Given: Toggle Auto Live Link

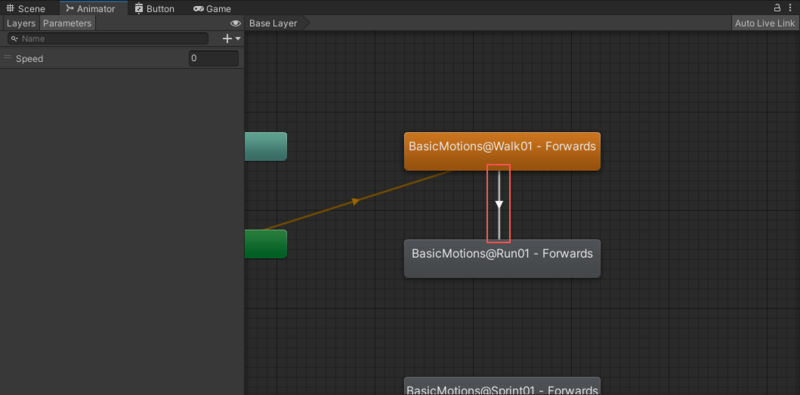Looking at the screenshot, I should click(x=765, y=23).
